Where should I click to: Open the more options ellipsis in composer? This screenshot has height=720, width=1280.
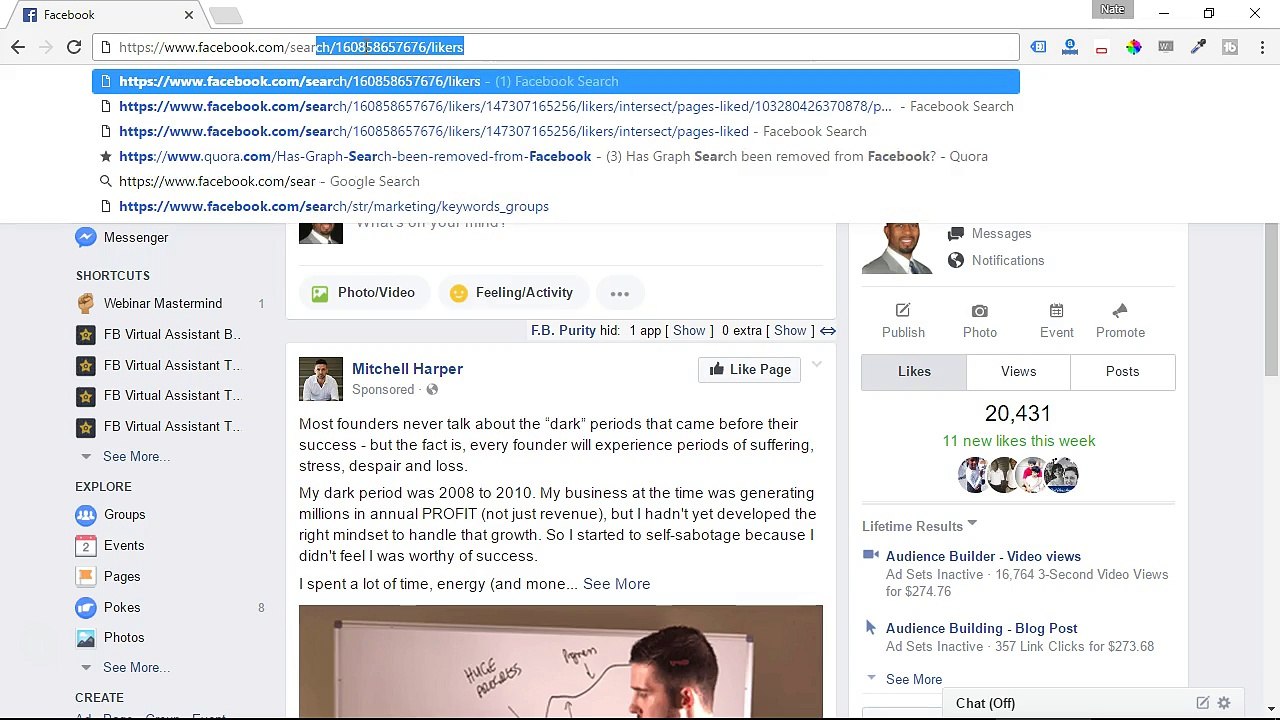point(620,293)
